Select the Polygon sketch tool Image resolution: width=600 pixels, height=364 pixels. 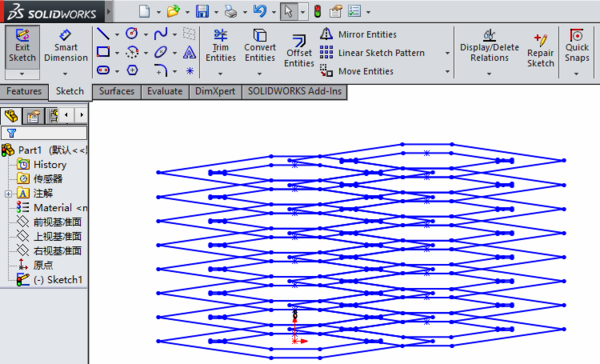(132, 70)
